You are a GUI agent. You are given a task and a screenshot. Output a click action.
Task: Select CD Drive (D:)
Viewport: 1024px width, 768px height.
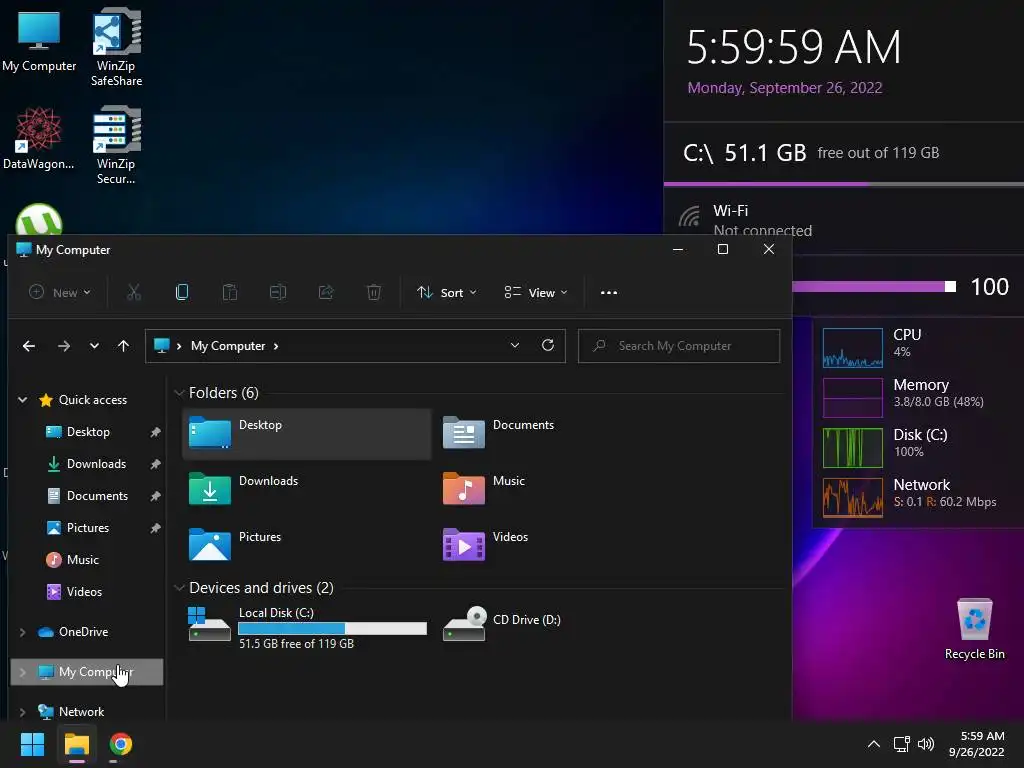coord(502,624)
